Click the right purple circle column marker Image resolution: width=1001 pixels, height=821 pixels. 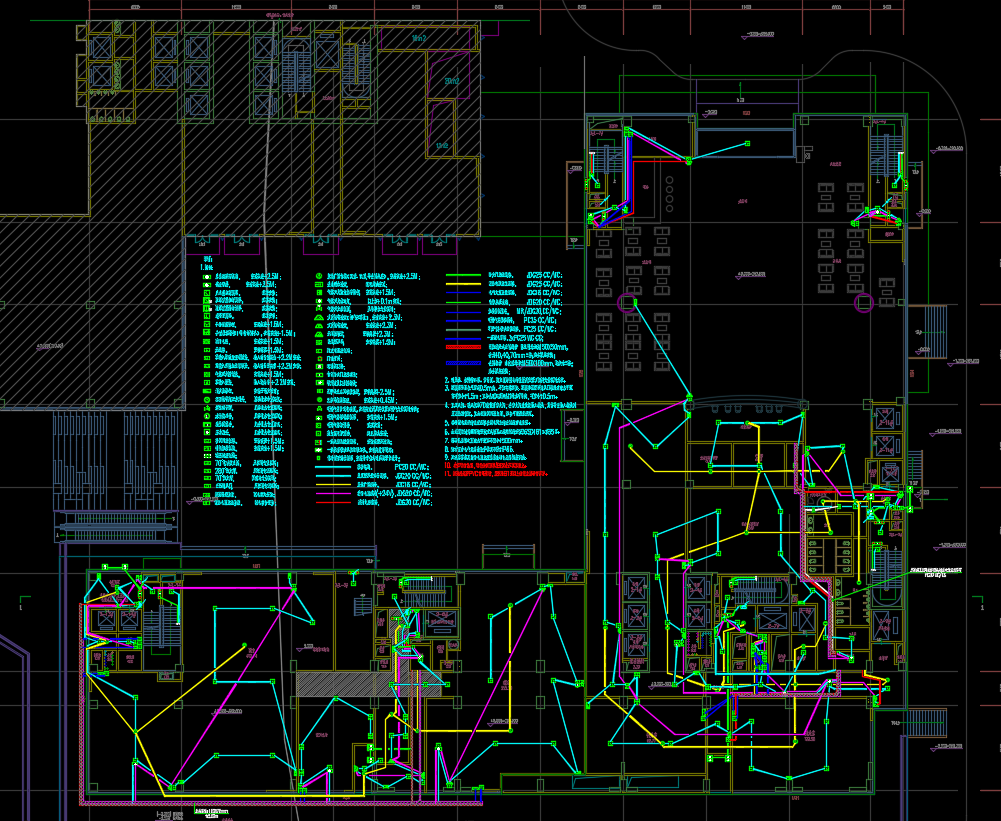pos(863,301)
